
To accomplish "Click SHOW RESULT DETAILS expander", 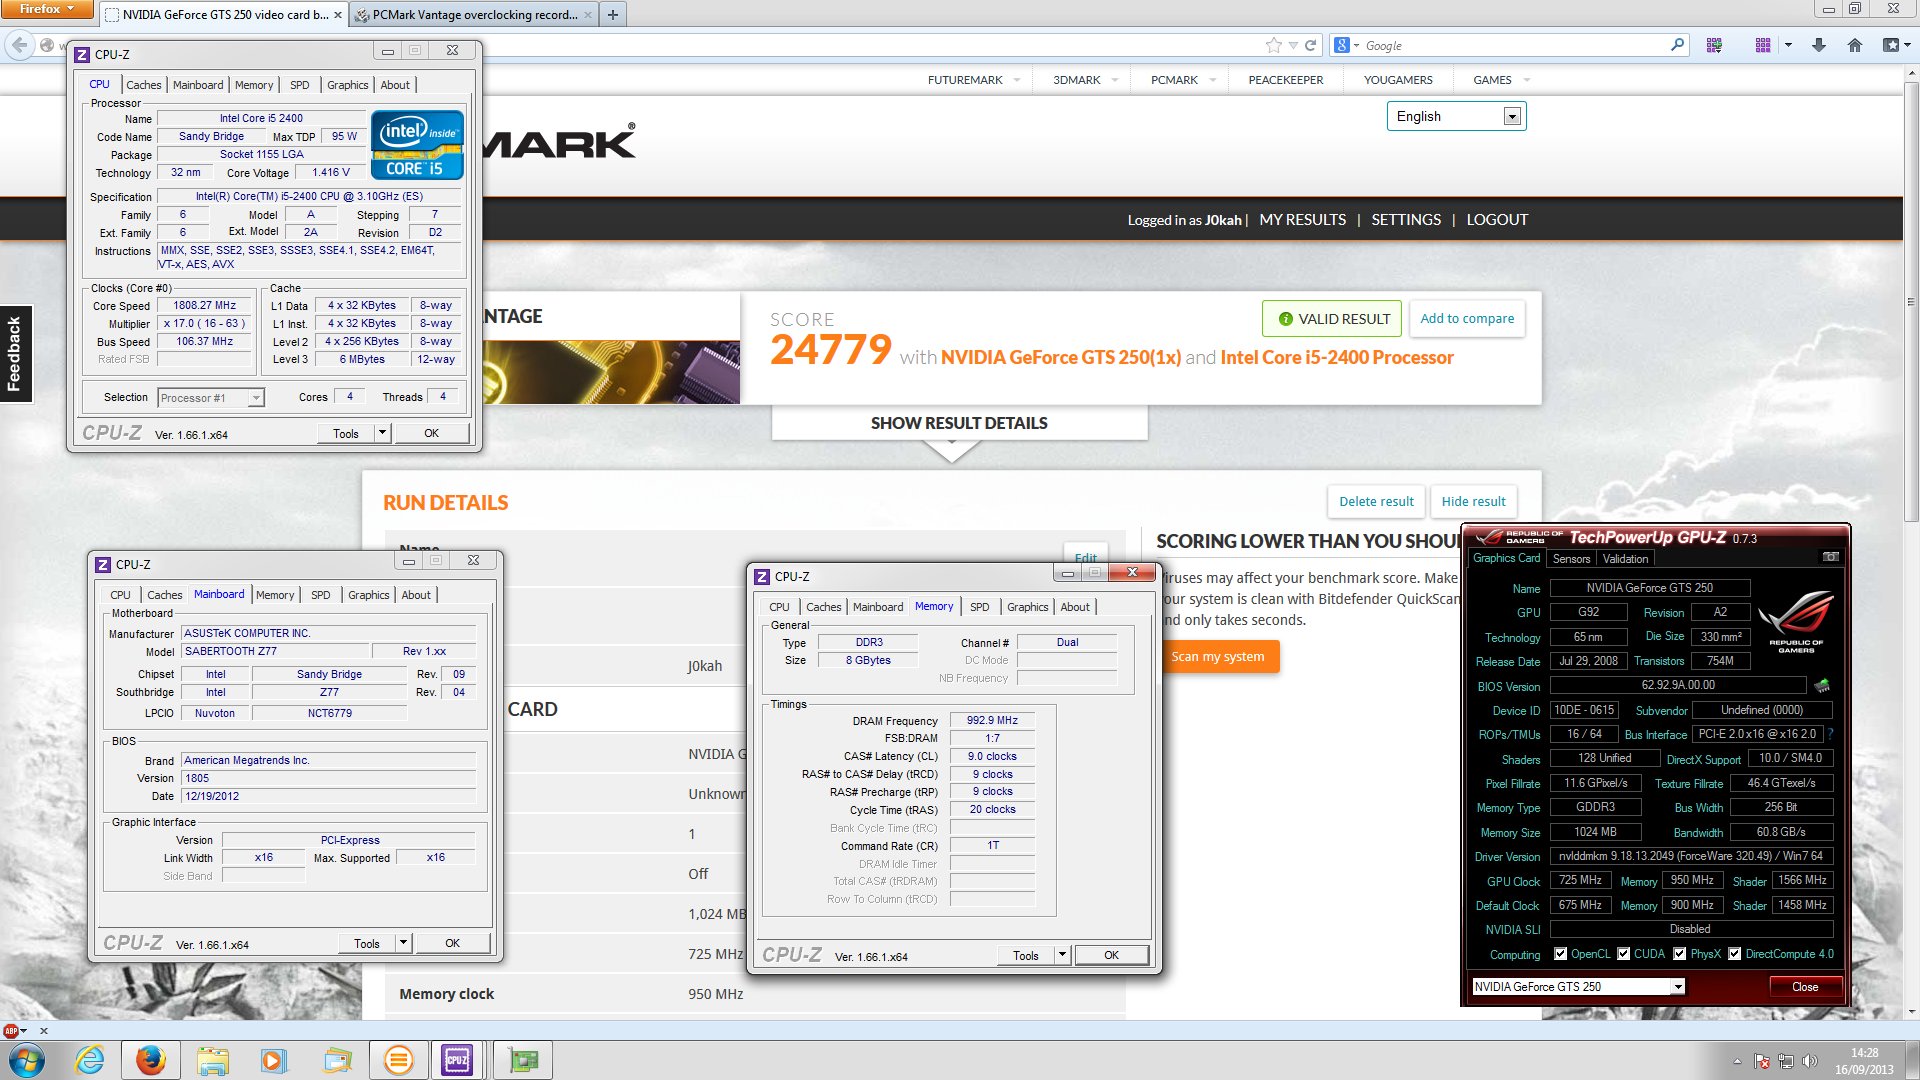I will [959, 424].
